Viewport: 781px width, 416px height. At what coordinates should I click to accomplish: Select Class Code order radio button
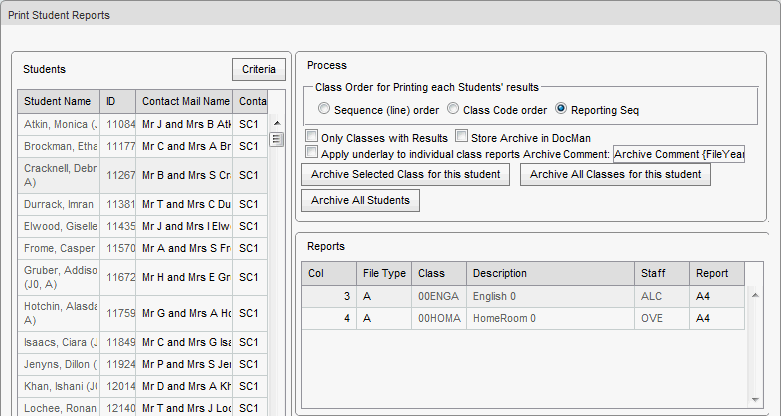click(453, 109)
